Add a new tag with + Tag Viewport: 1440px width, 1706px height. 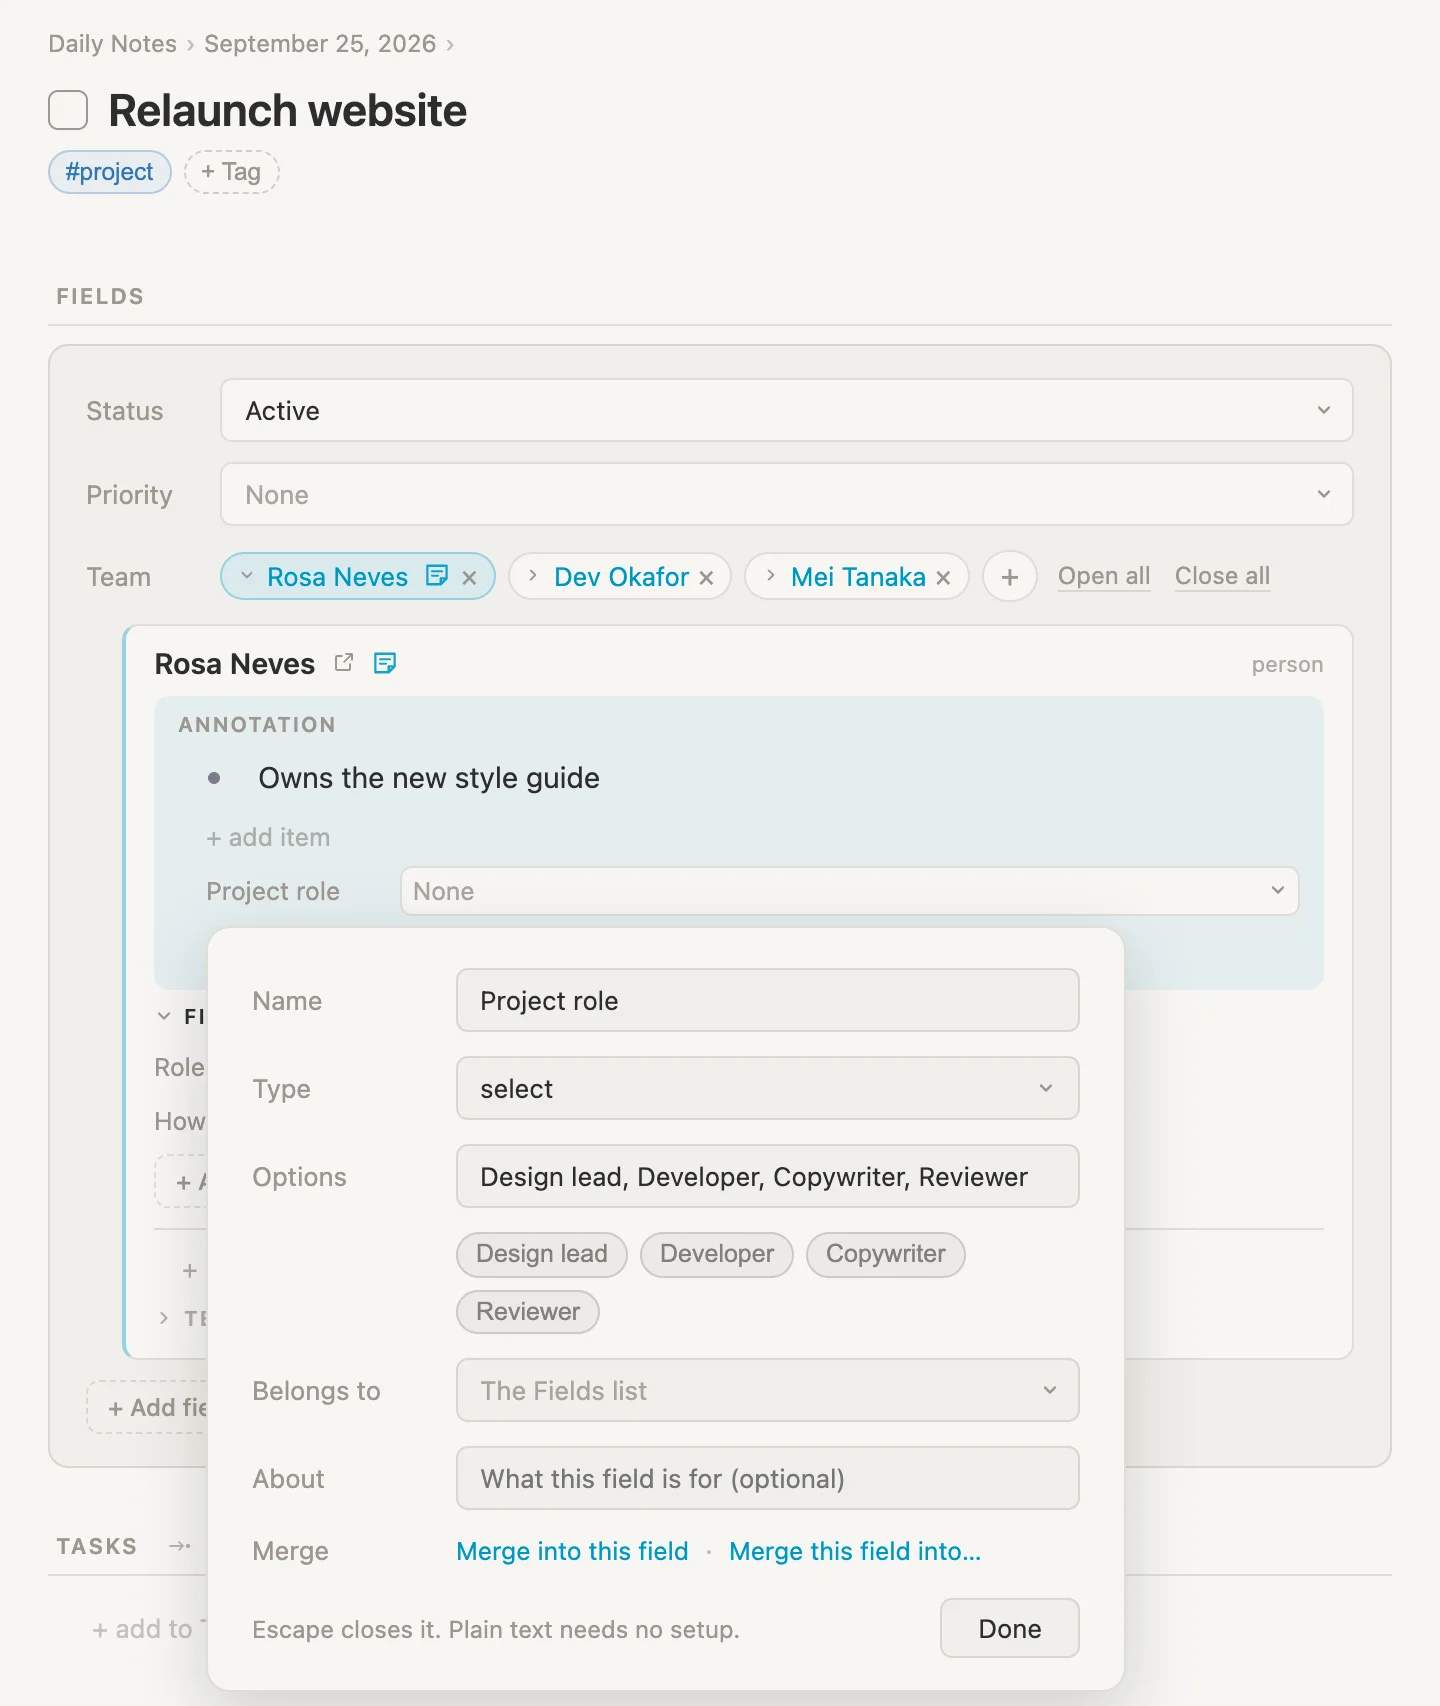click(231, 172)
